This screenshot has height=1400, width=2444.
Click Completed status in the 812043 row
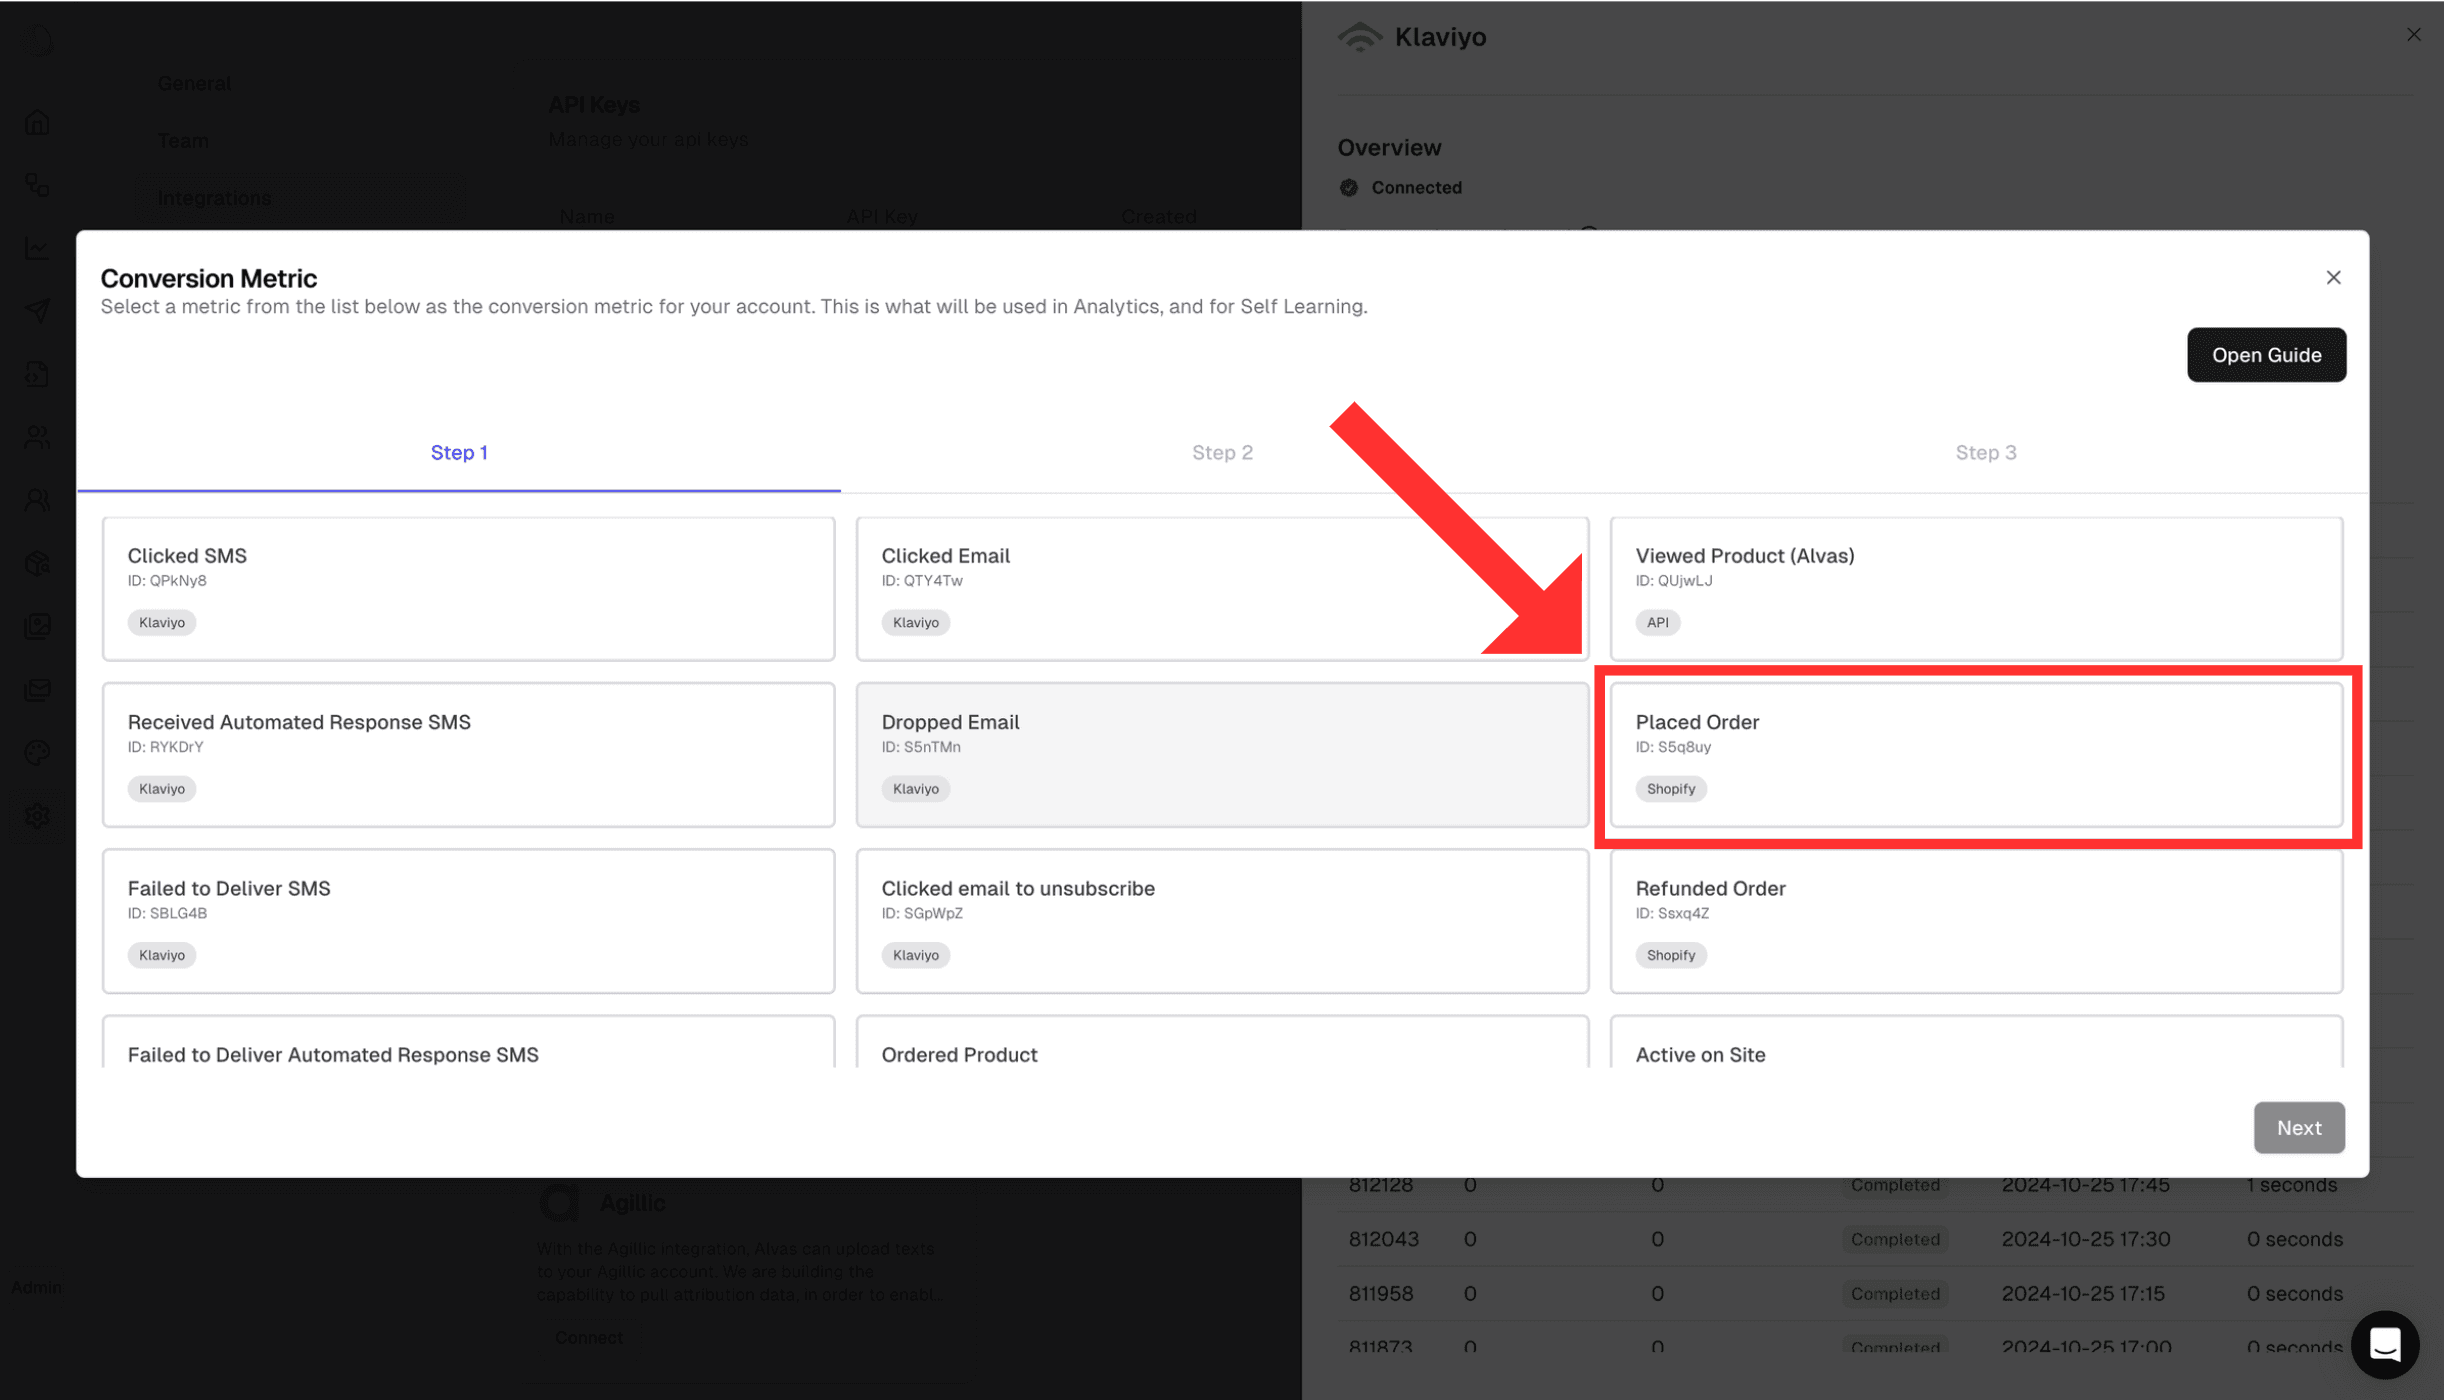pyautogui.click(x=1895, y=1239)
